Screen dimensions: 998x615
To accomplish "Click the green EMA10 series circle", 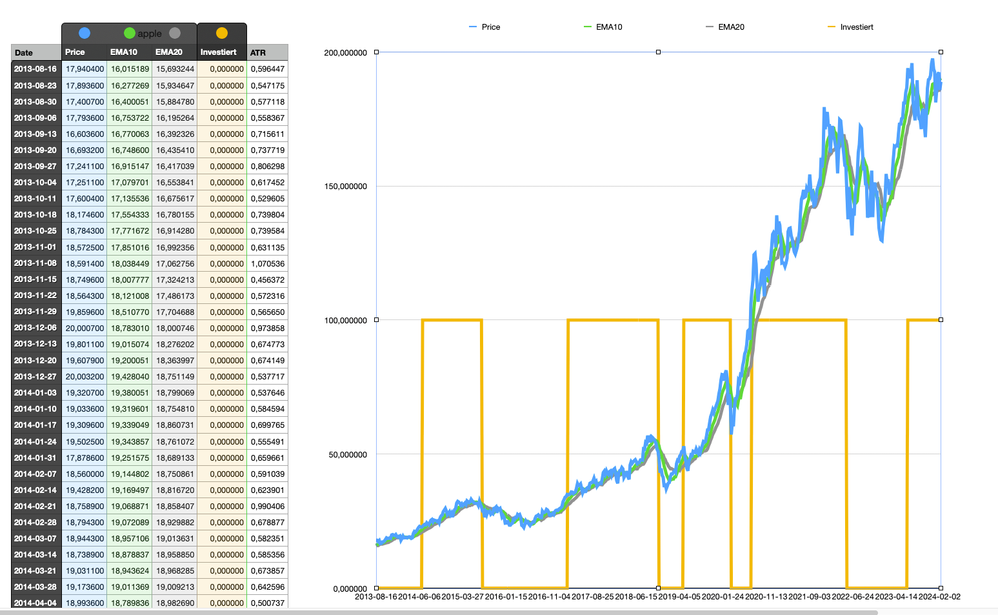I will [130, 33].
